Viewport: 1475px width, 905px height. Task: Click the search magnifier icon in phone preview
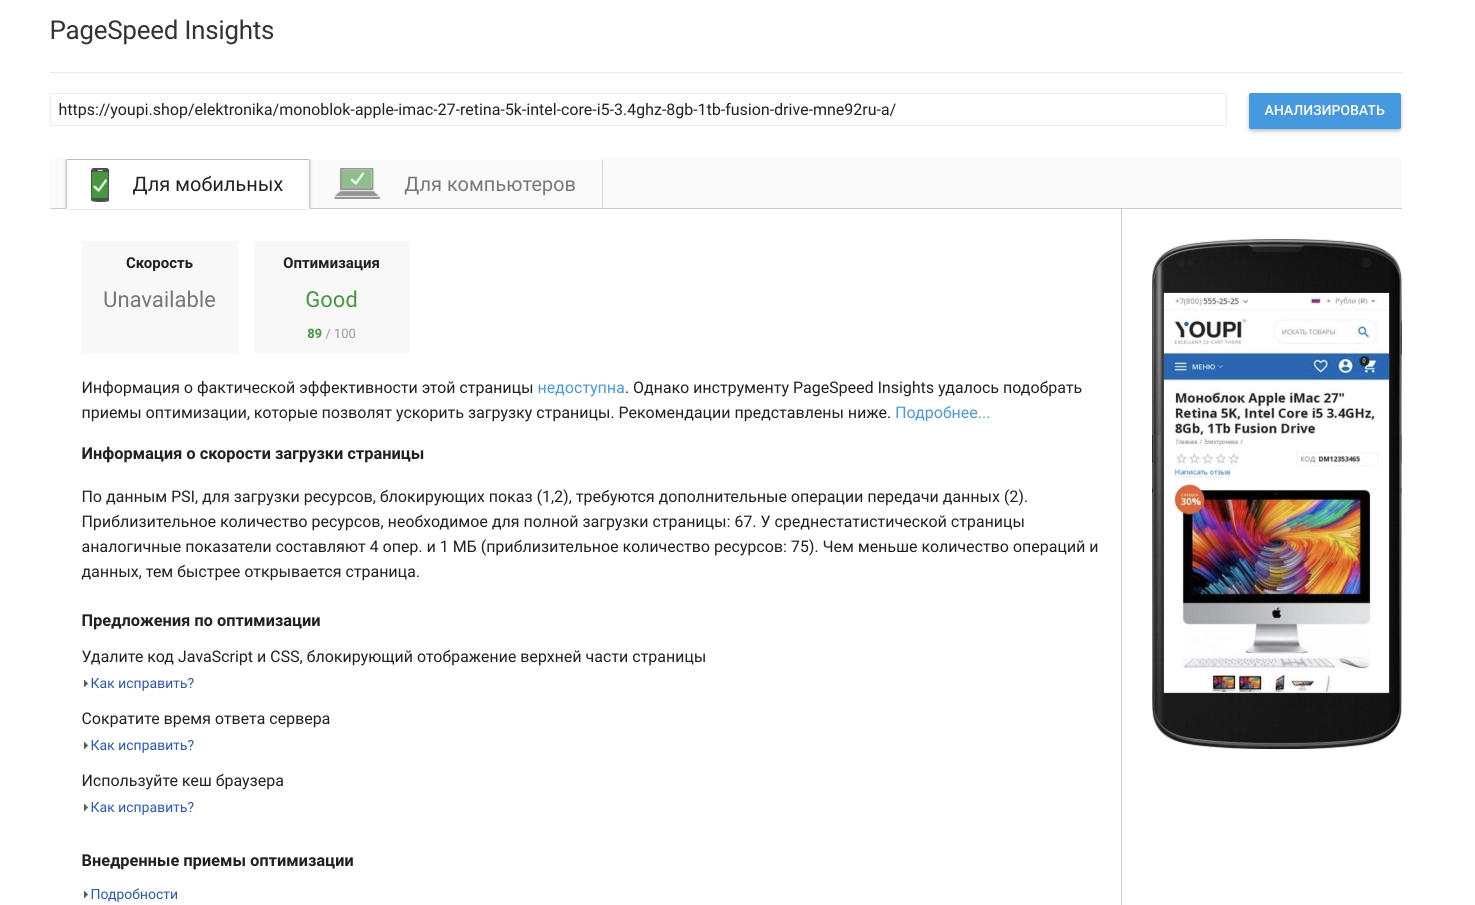coord(1363,332)
